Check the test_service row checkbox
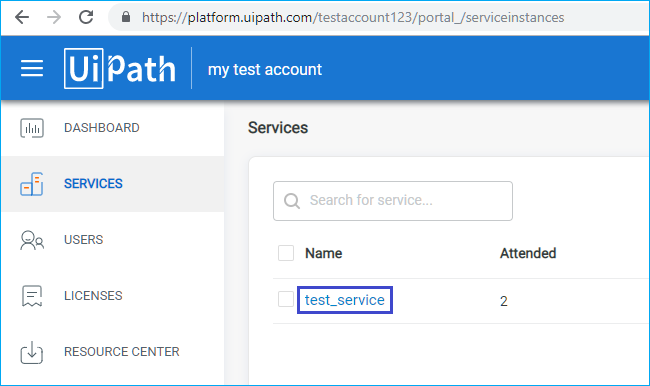 click(x=286, y=299)
